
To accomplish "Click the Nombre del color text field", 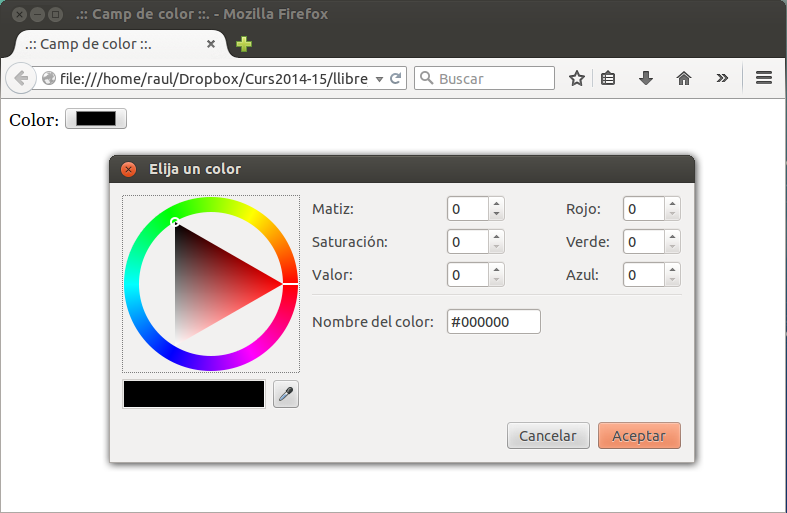I will (x=493, y=322).
